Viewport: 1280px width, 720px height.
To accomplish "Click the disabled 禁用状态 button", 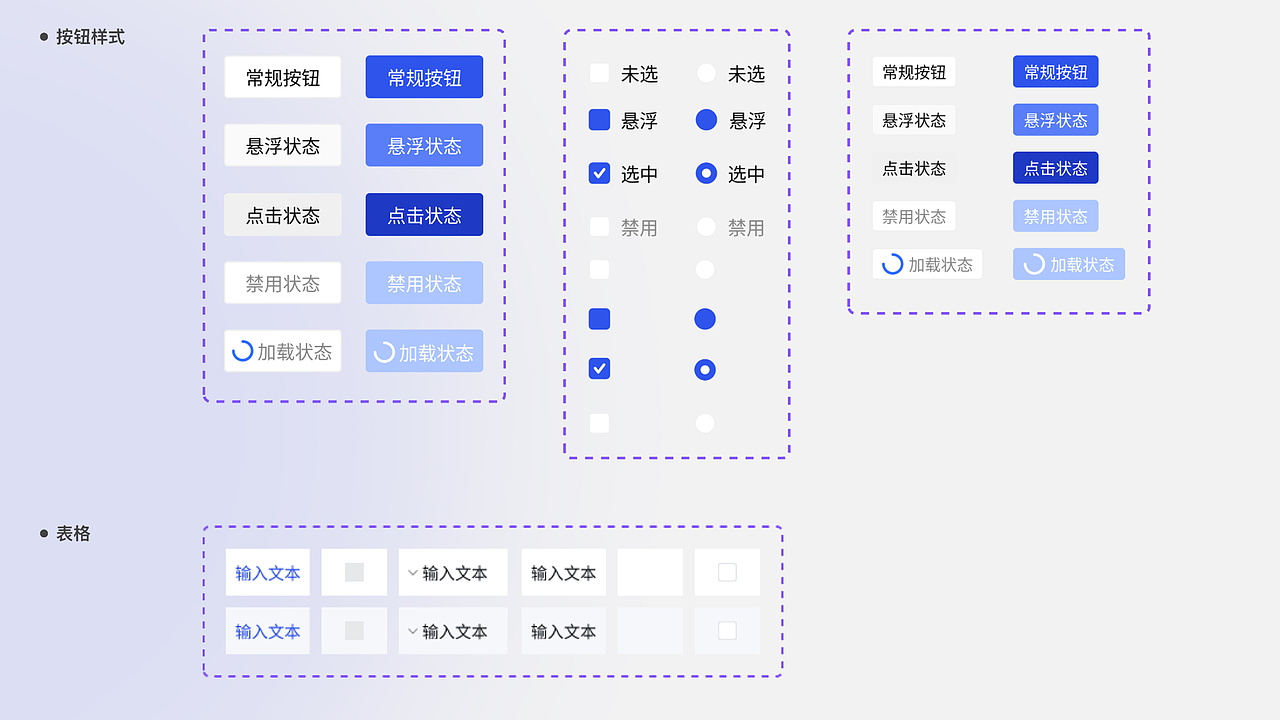I will pyautogui.click(x=282, y=282).
